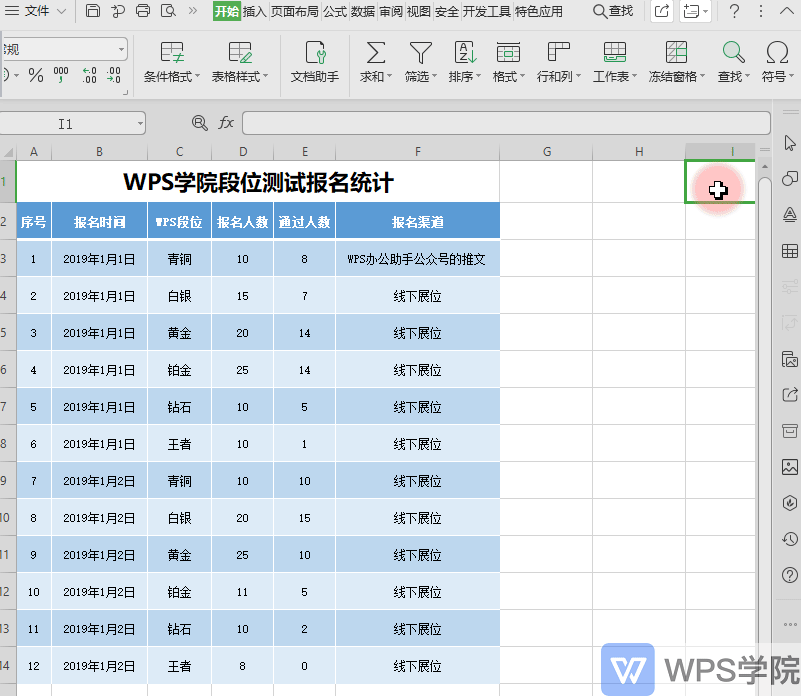Click the help question mark icon
This screenshot has height=696, width=801.
pyautogui.click(x=734, y=11)
